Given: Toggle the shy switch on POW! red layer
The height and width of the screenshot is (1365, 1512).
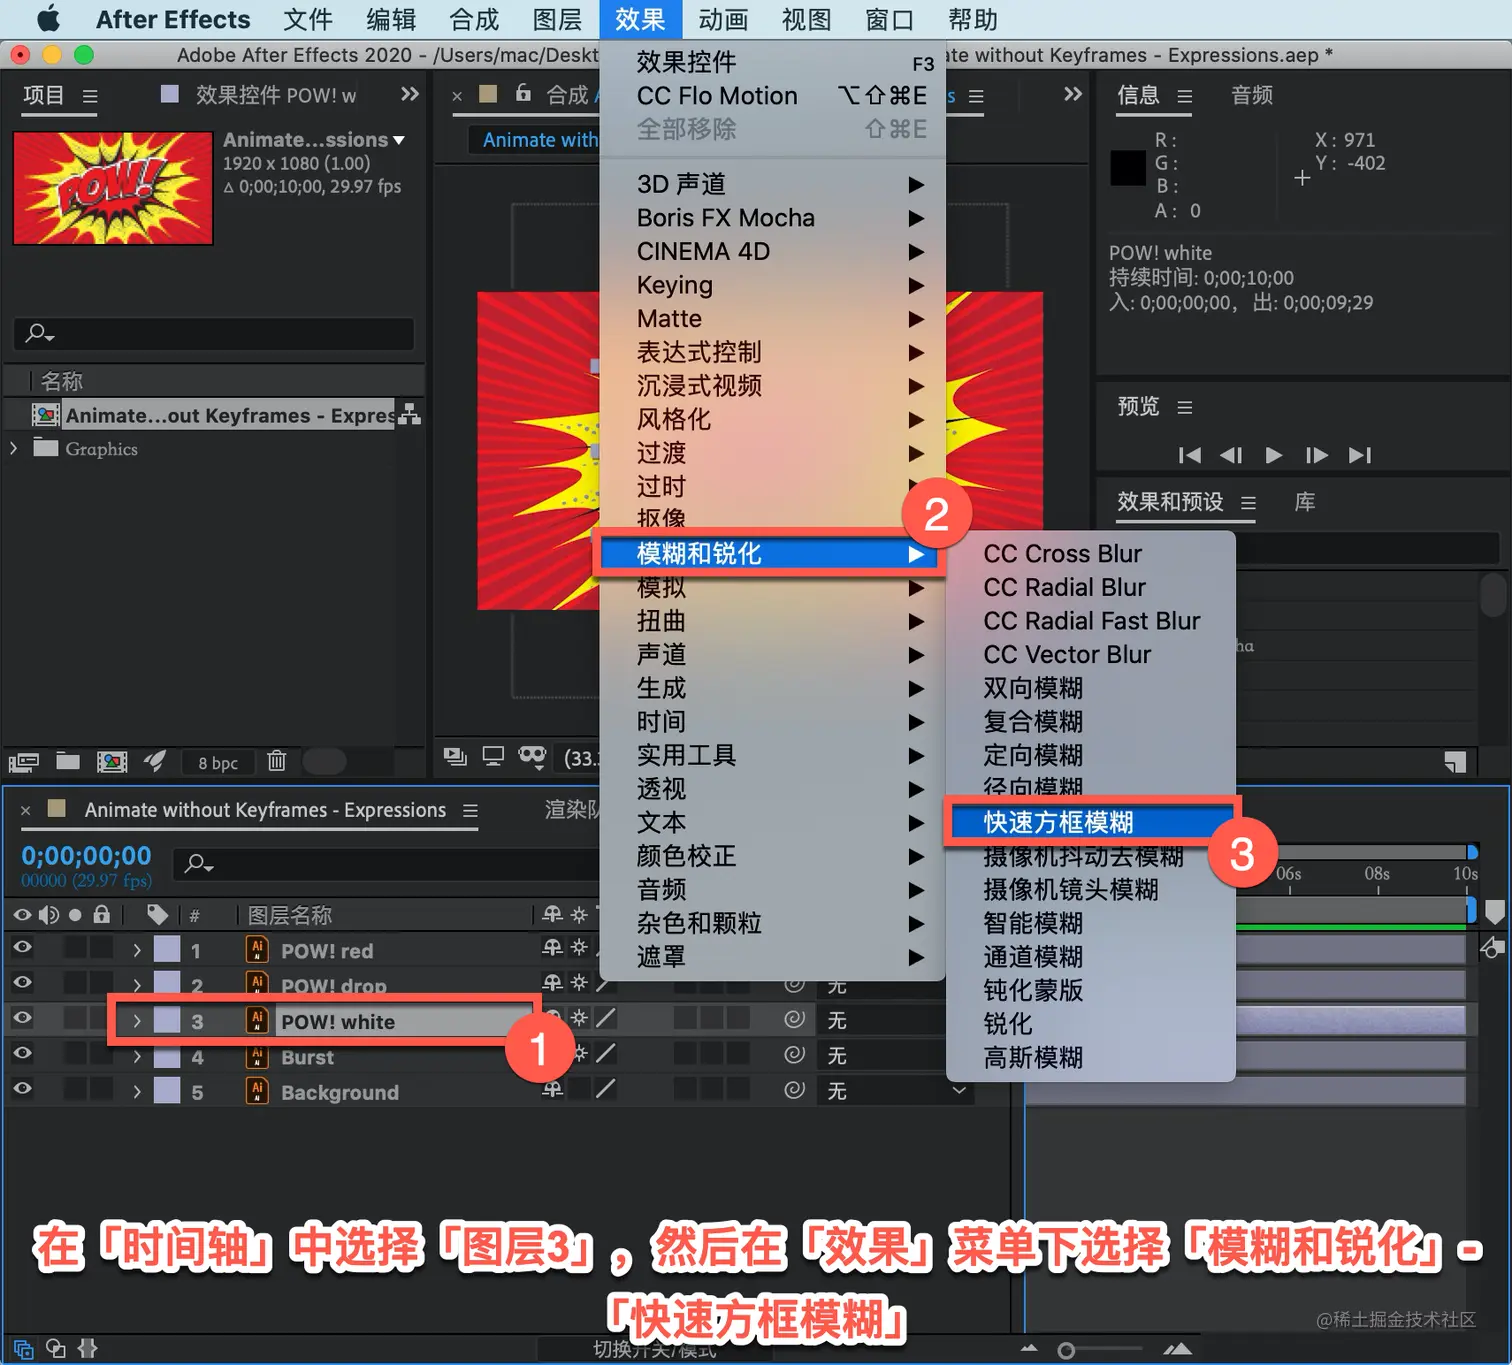Looking at the screenshot, I should (552, 947).
